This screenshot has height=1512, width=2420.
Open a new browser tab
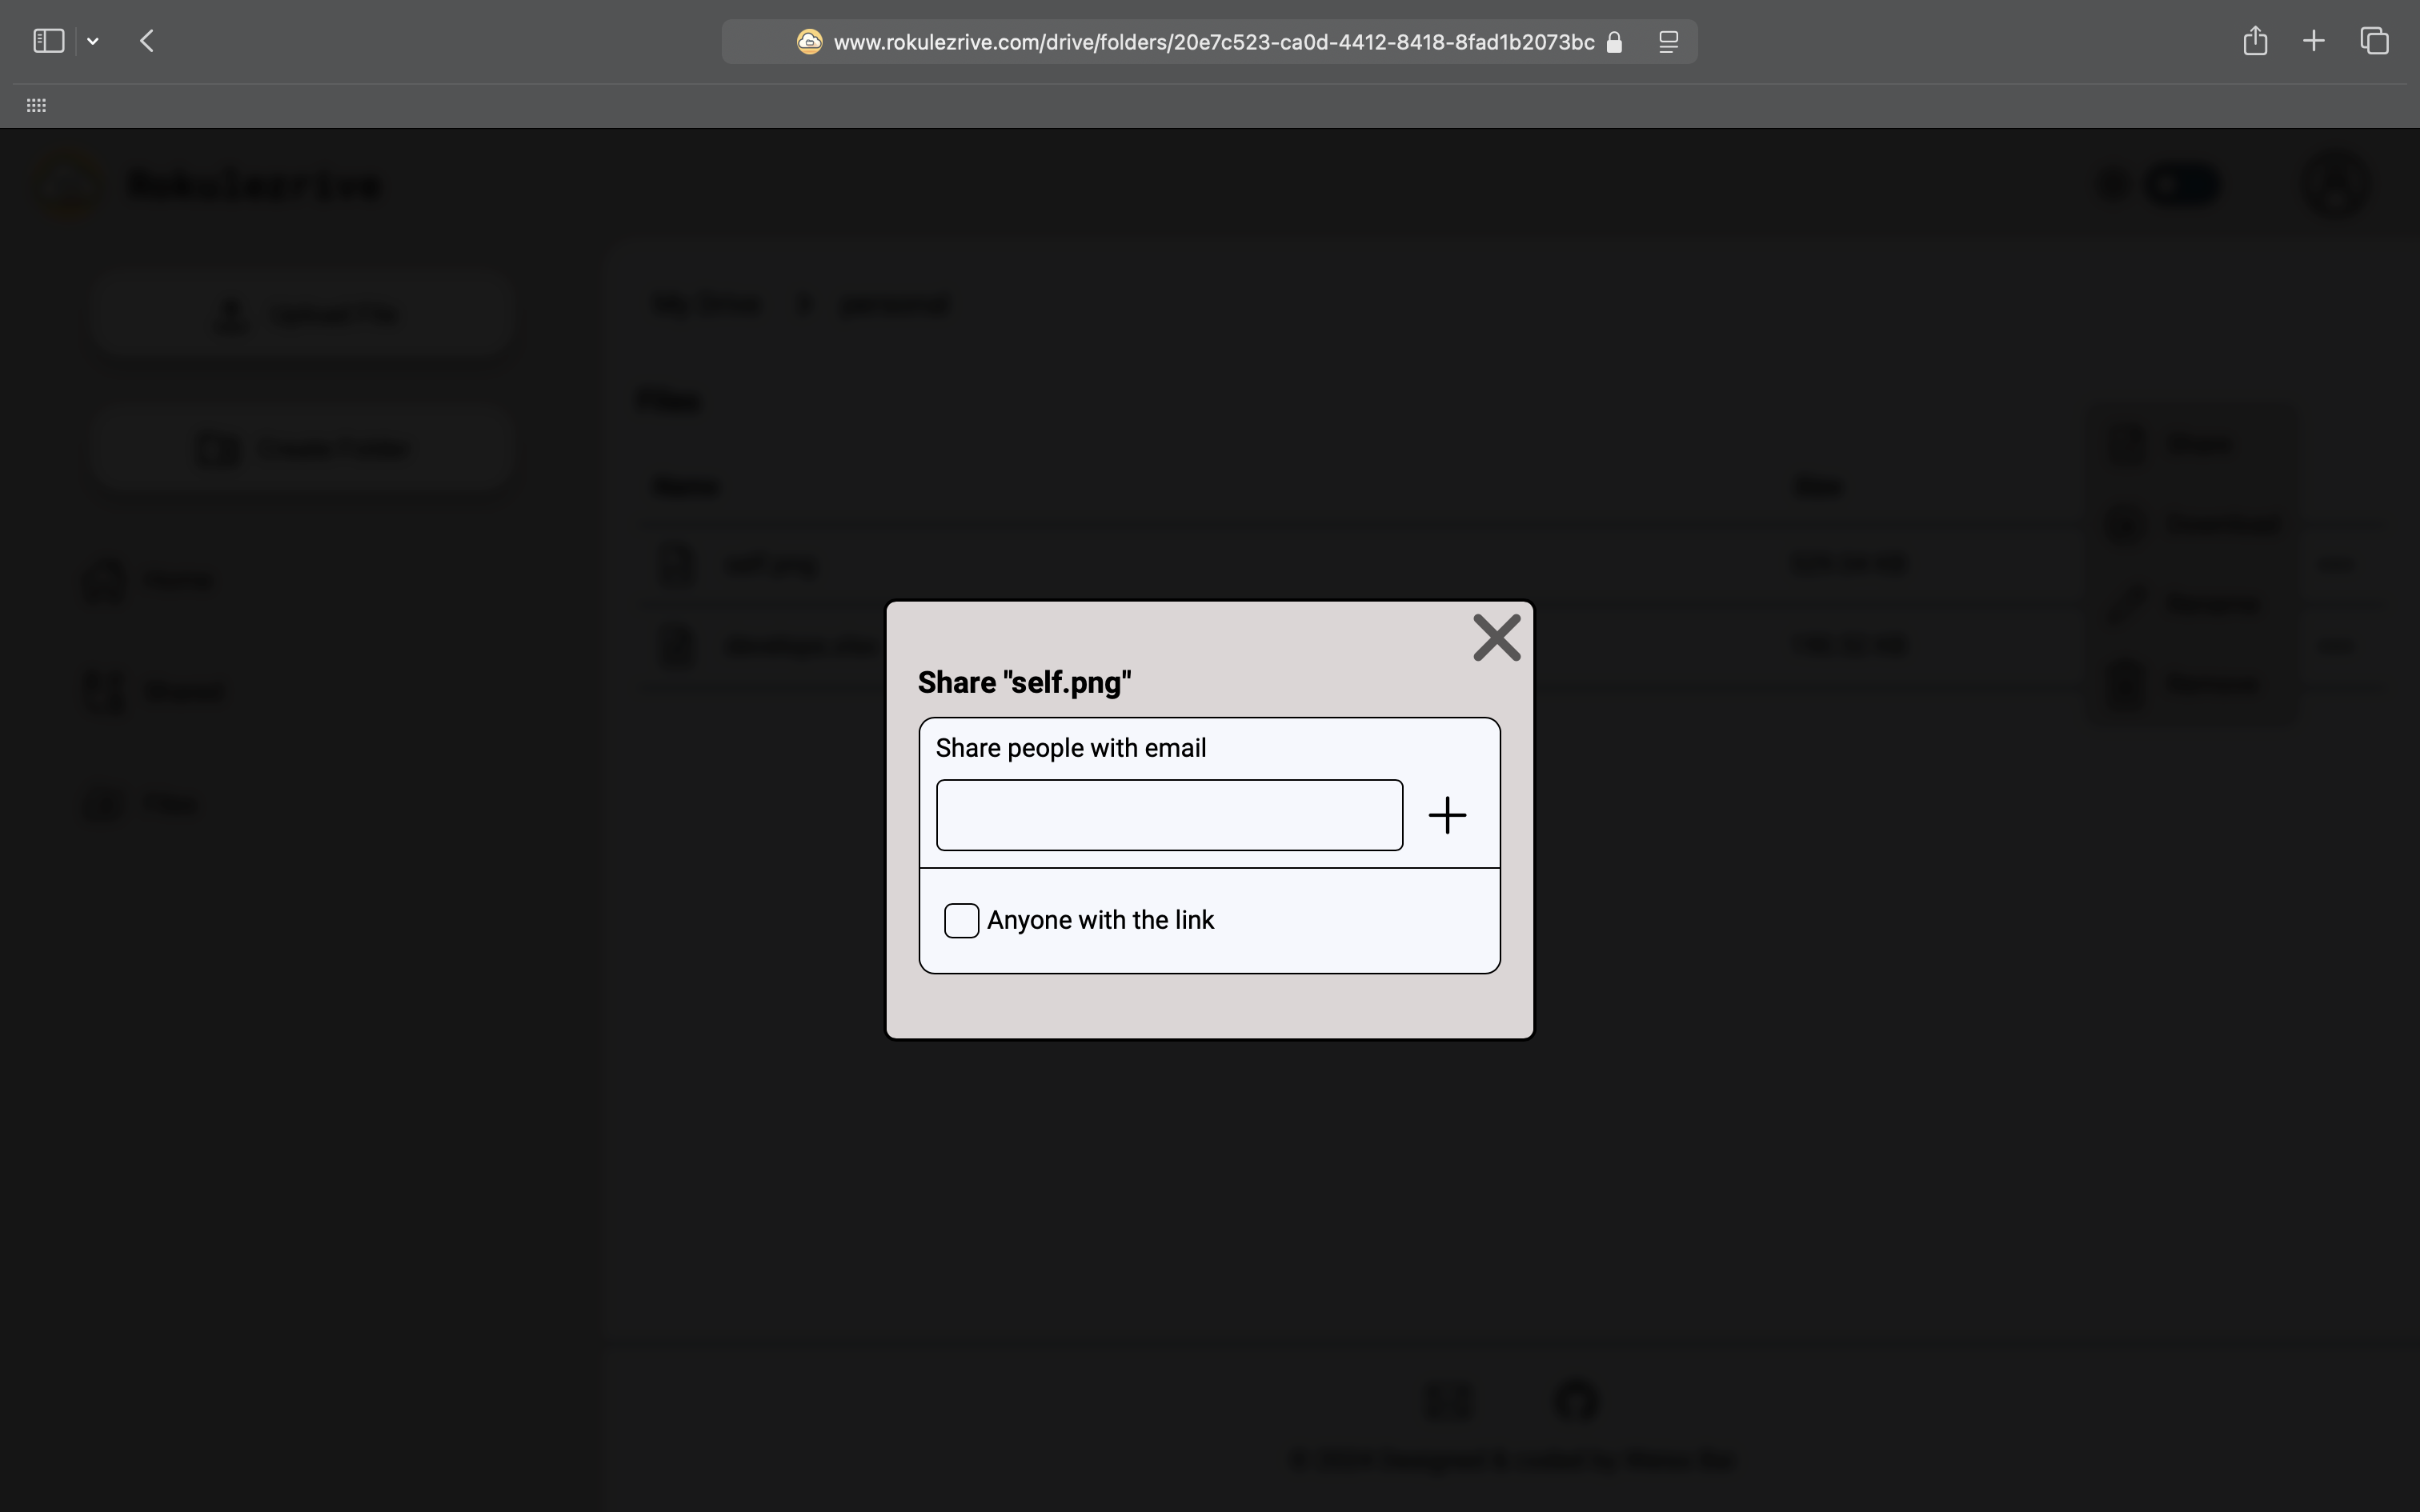point(2313,41)
